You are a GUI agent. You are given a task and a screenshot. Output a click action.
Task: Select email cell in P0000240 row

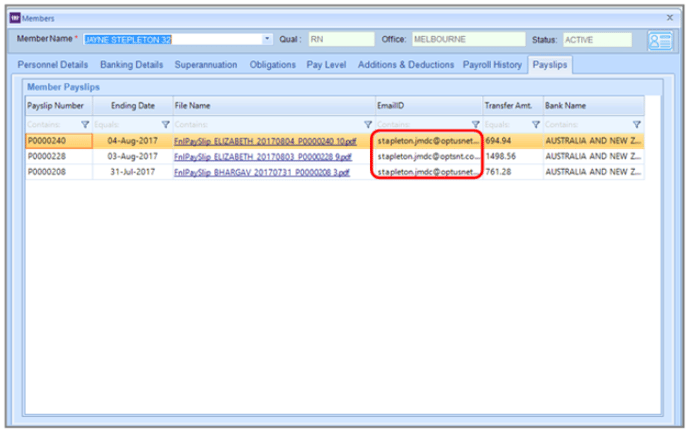pos(429,141)
